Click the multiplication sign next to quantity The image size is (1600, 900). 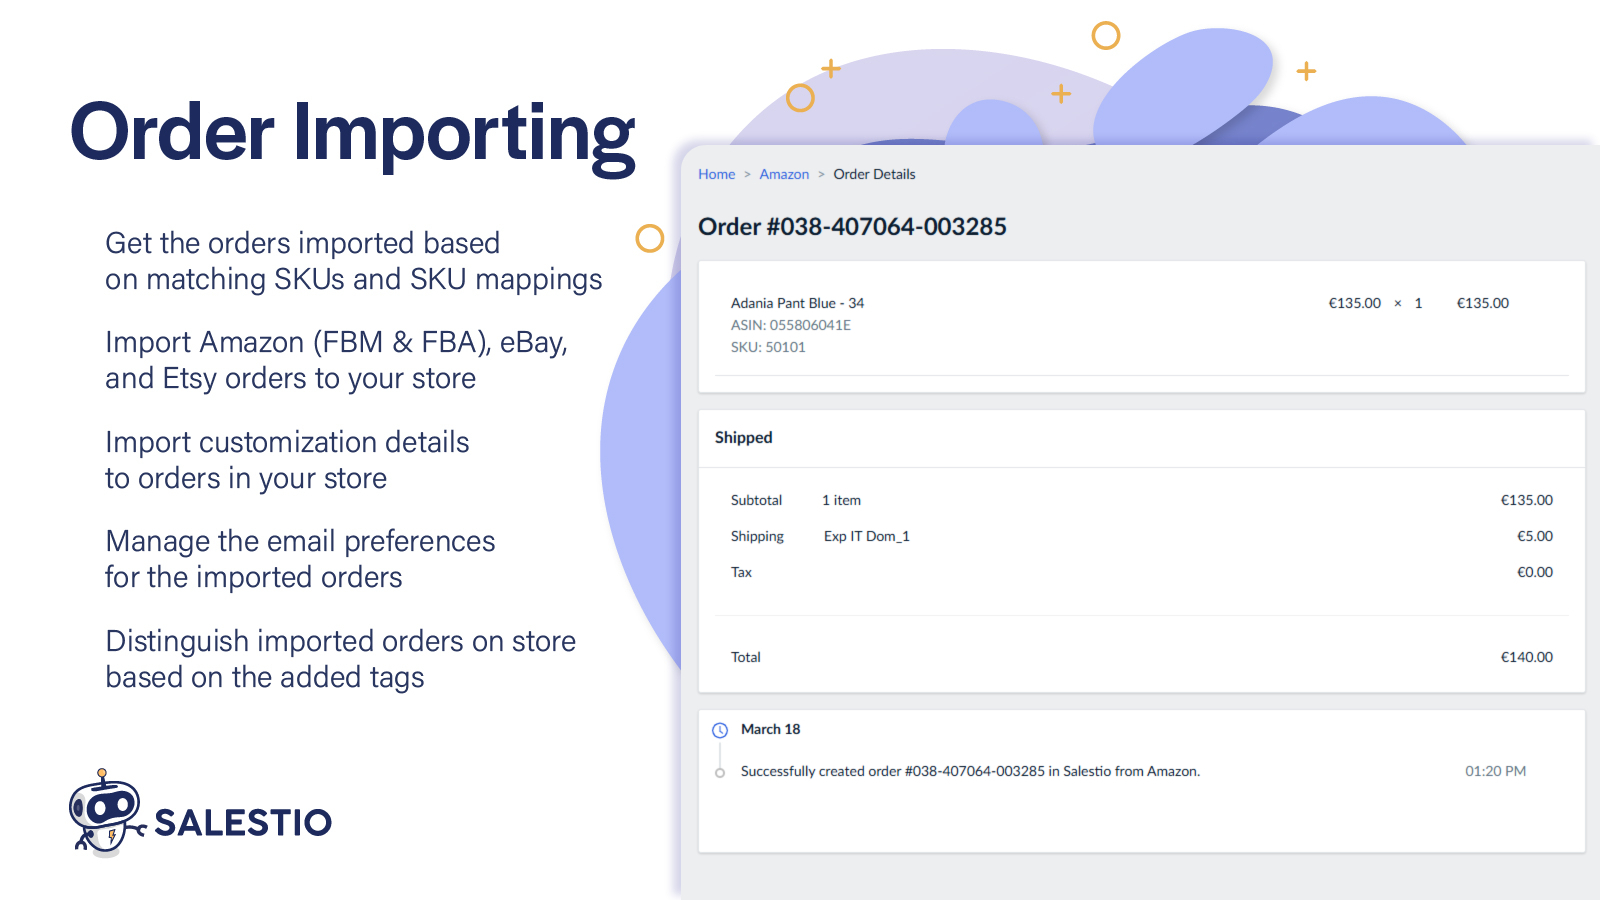[1398, 303]
